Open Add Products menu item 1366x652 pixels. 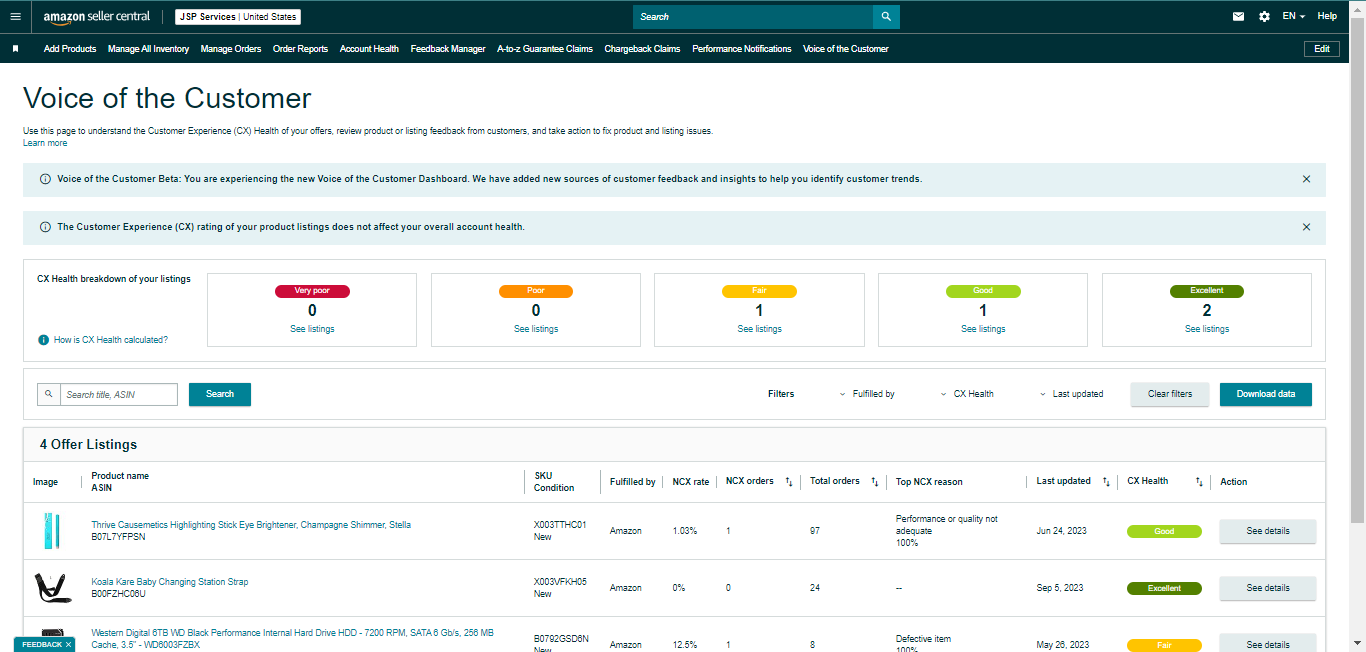point(70,49)
